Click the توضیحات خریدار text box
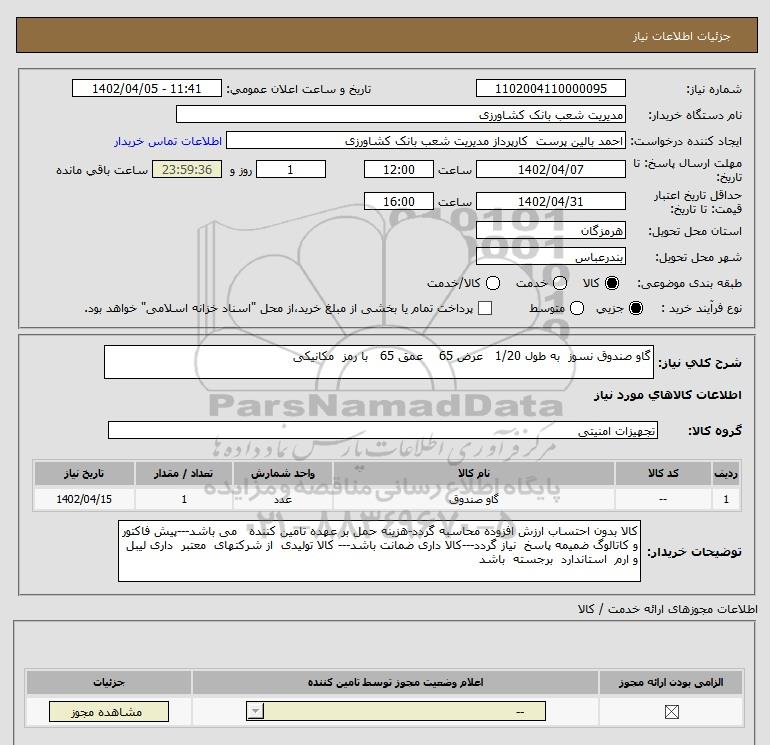Screen dimensions: 770x745 (379, 551)
